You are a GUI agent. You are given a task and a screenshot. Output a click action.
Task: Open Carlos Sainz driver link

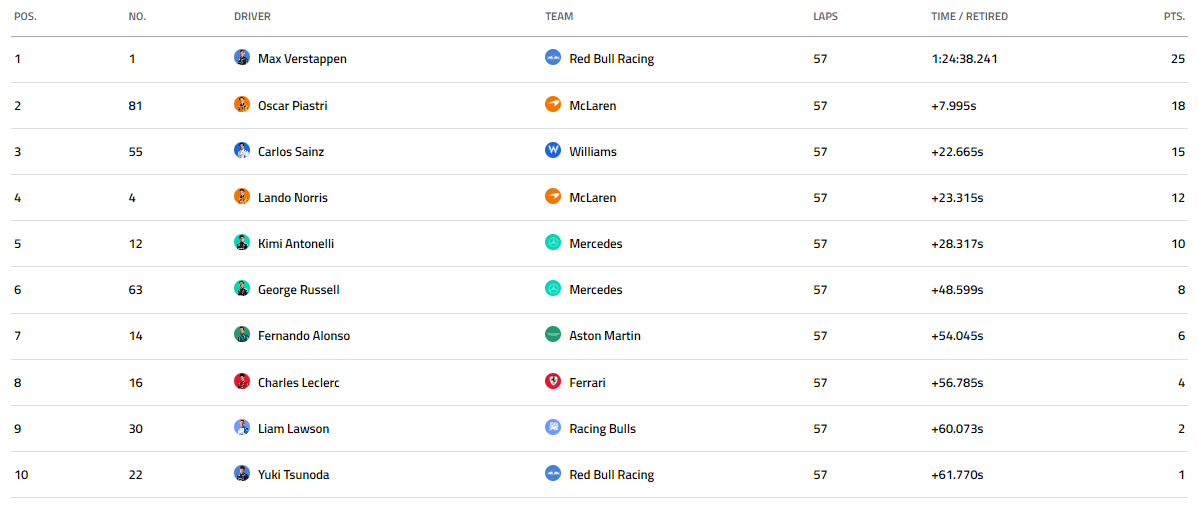(x=291, y=151)
